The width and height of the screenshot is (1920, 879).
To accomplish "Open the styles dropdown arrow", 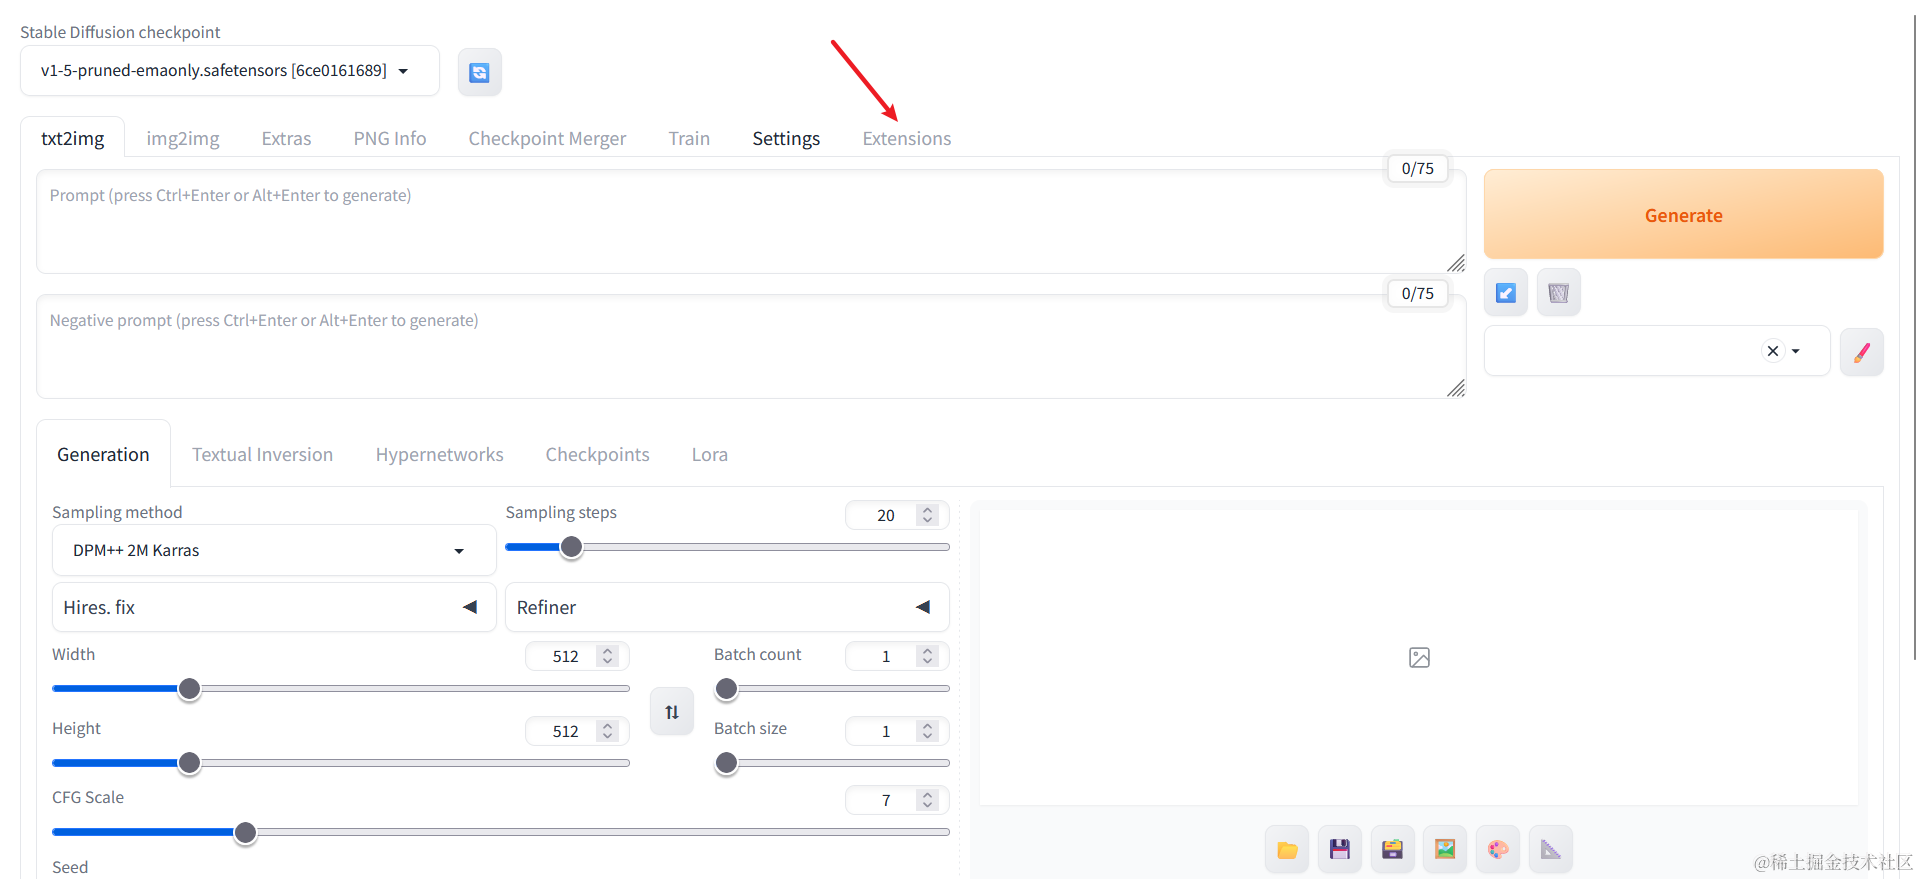I will [1796, 351].
